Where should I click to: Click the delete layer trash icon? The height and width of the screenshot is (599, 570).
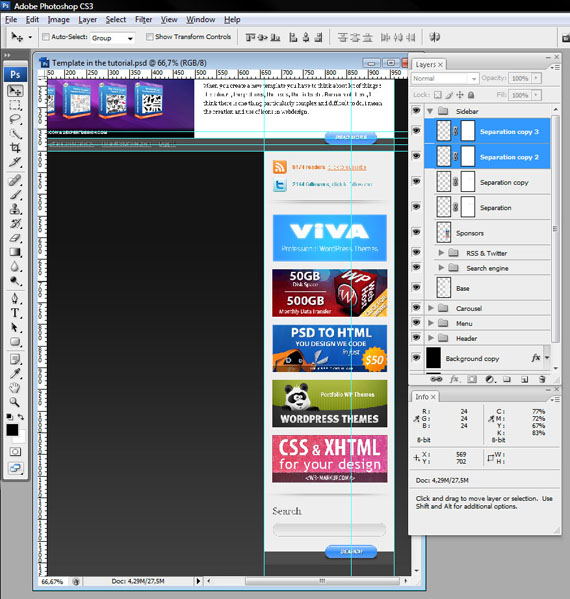tap(542, 379)
